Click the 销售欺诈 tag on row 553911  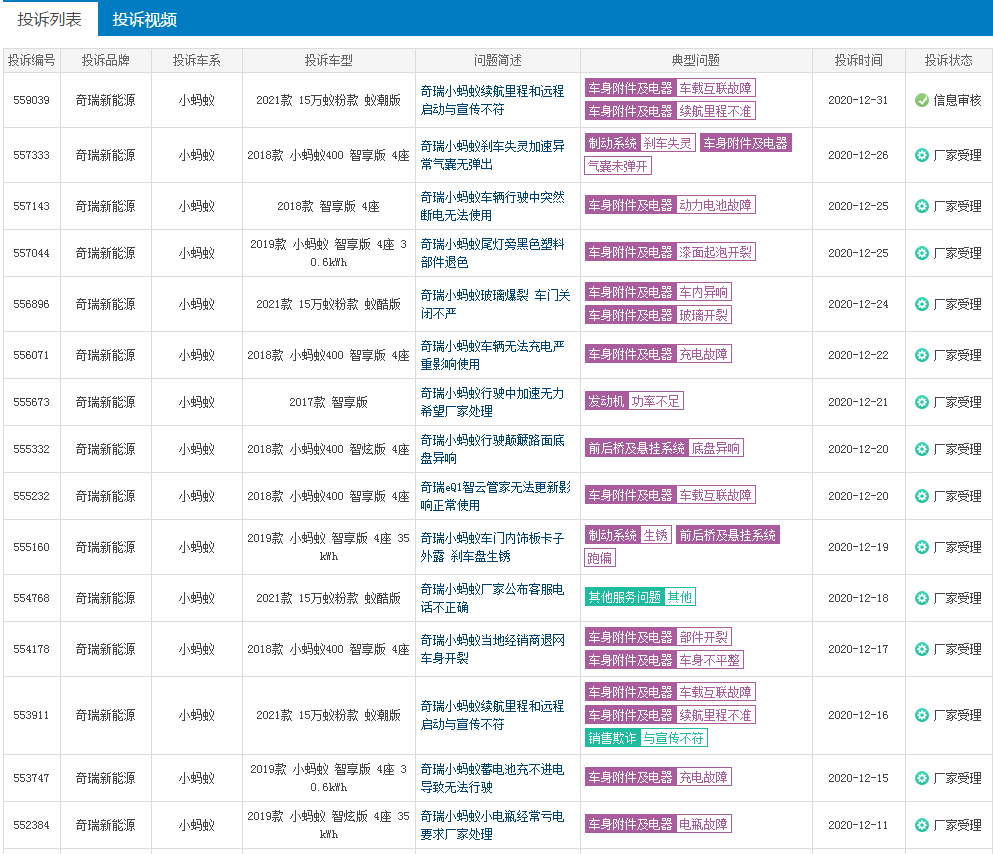pos(613,740)
